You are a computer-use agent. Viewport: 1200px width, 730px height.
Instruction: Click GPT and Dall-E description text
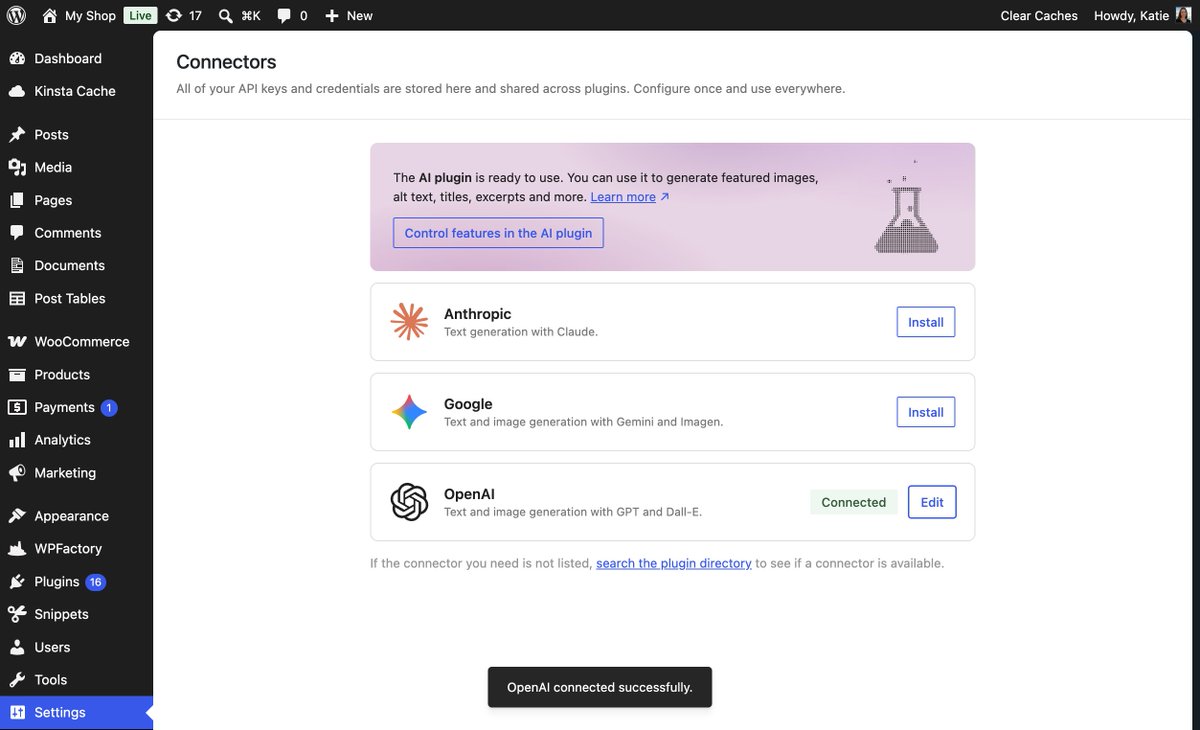[x=573, y=512]
